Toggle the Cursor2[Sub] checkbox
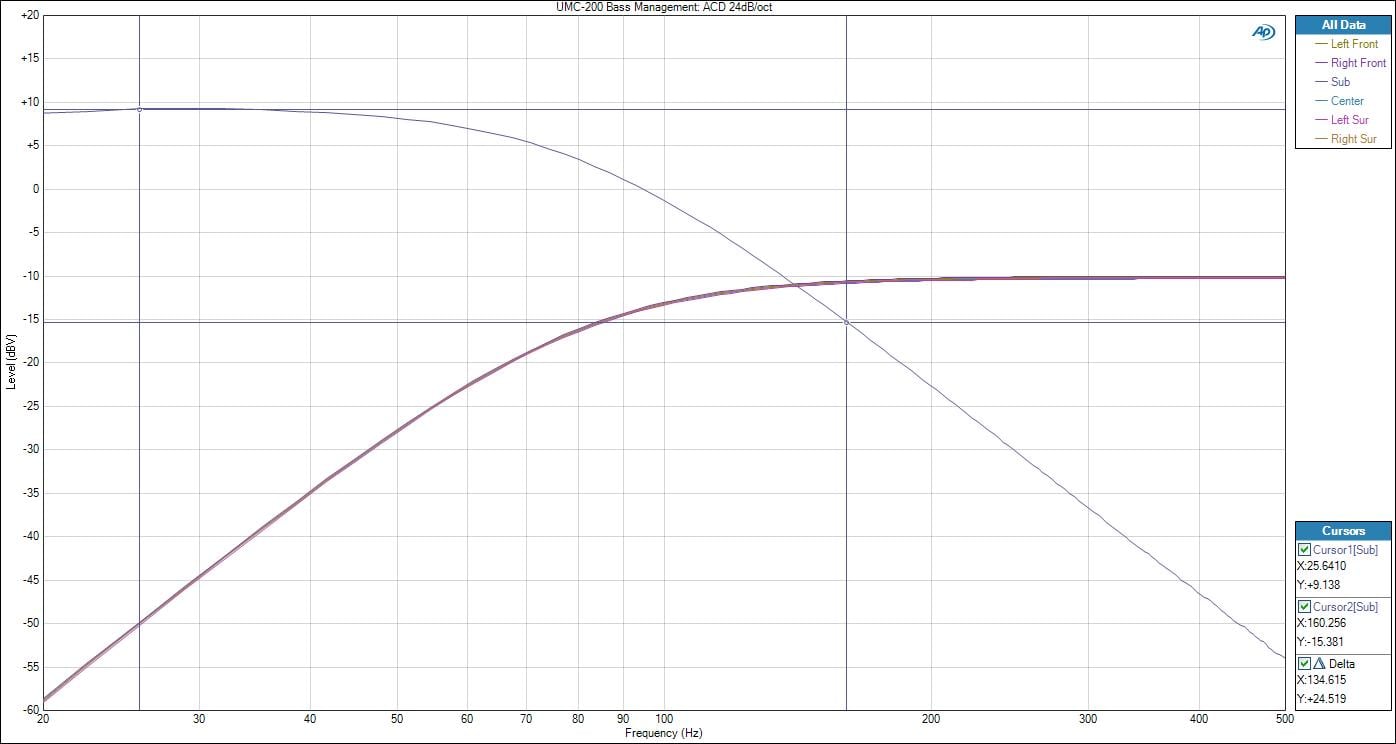The width and height of the screenshot is (1396, 744). pos(1304,607)
